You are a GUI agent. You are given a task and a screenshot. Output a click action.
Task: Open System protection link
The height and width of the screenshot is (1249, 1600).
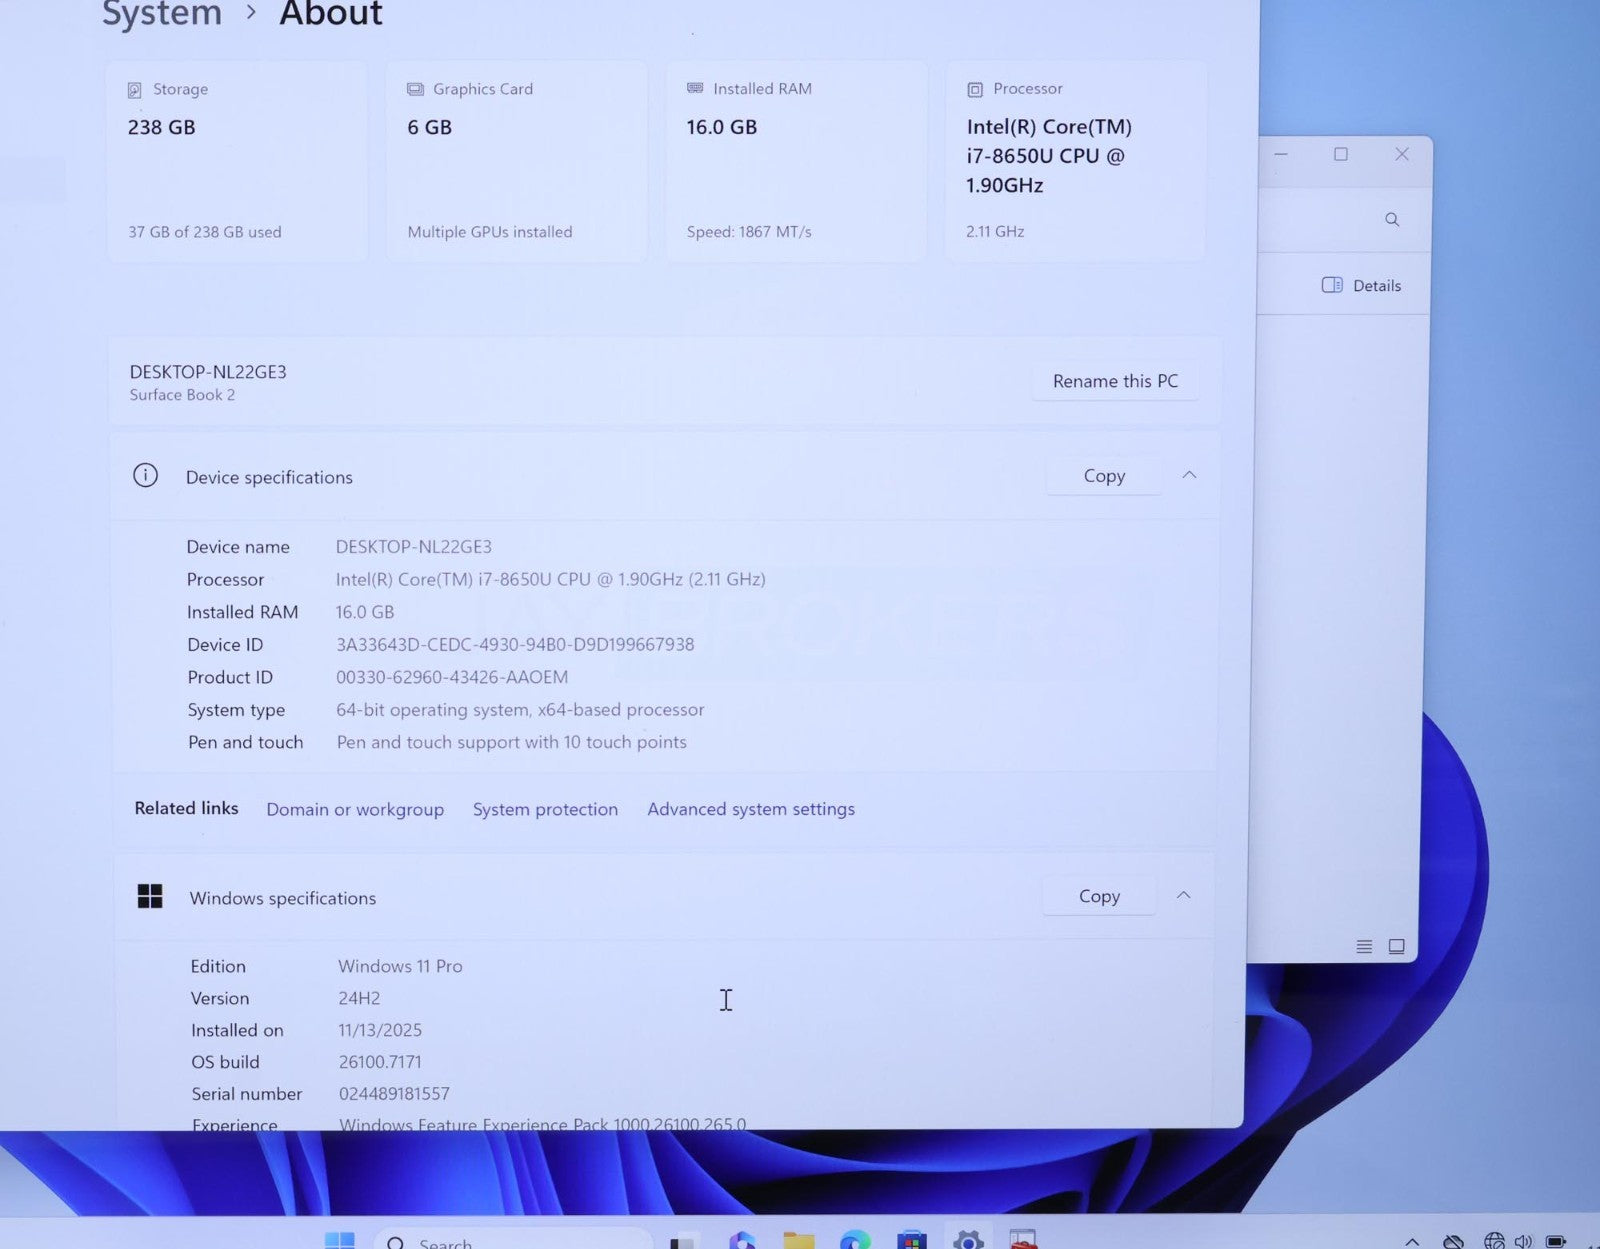coord(545,809)
